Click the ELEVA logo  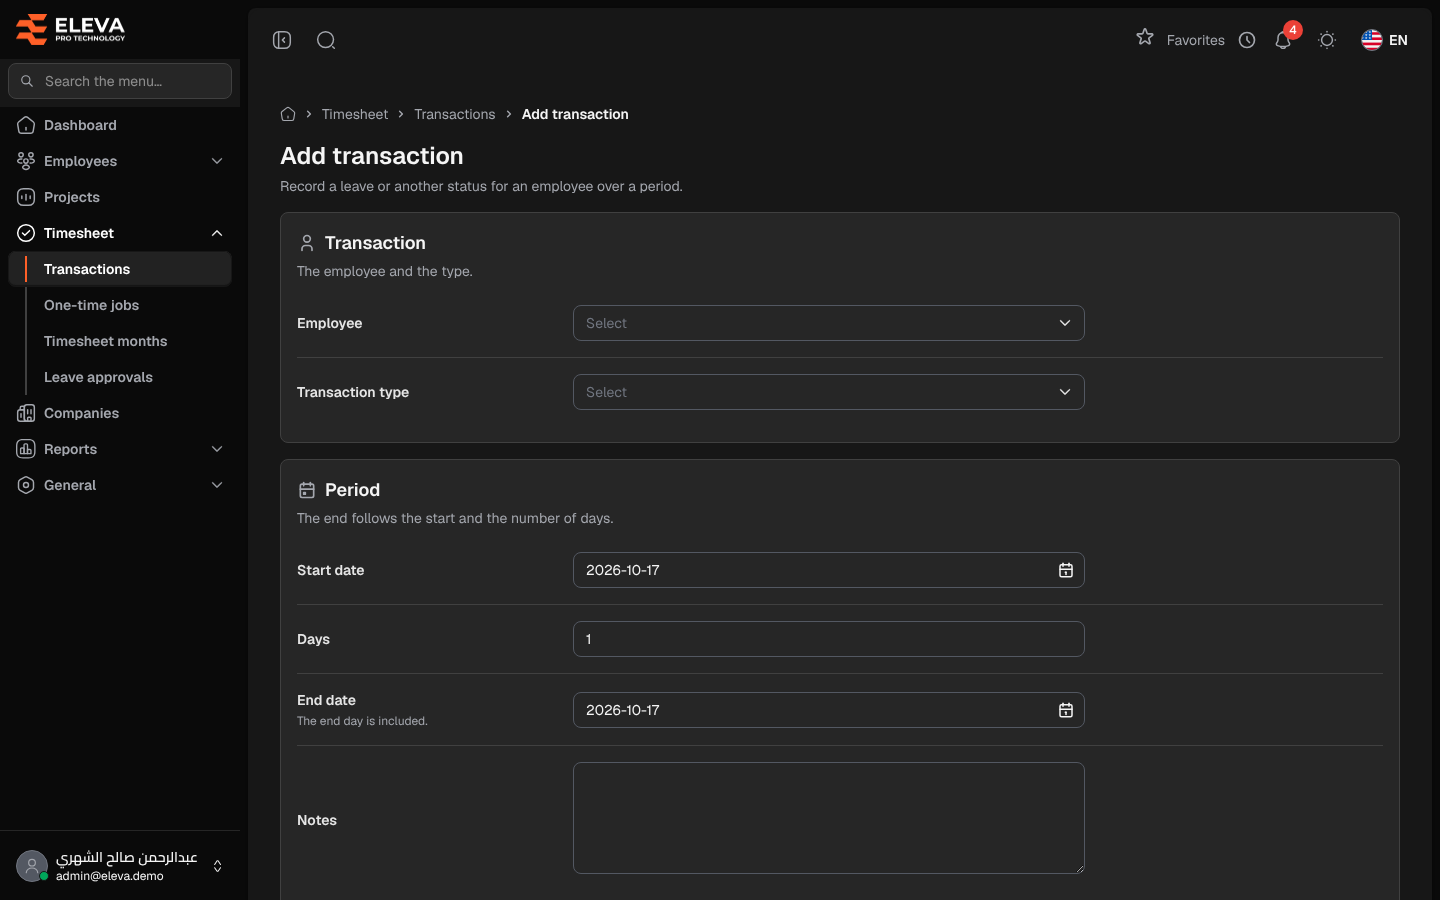point(71,29)
